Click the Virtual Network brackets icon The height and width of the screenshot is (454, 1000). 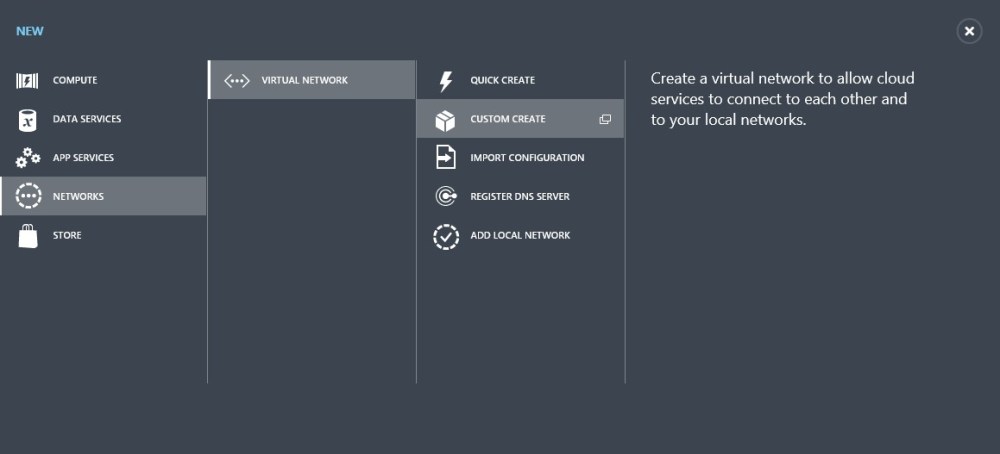[x=237, y=80]
